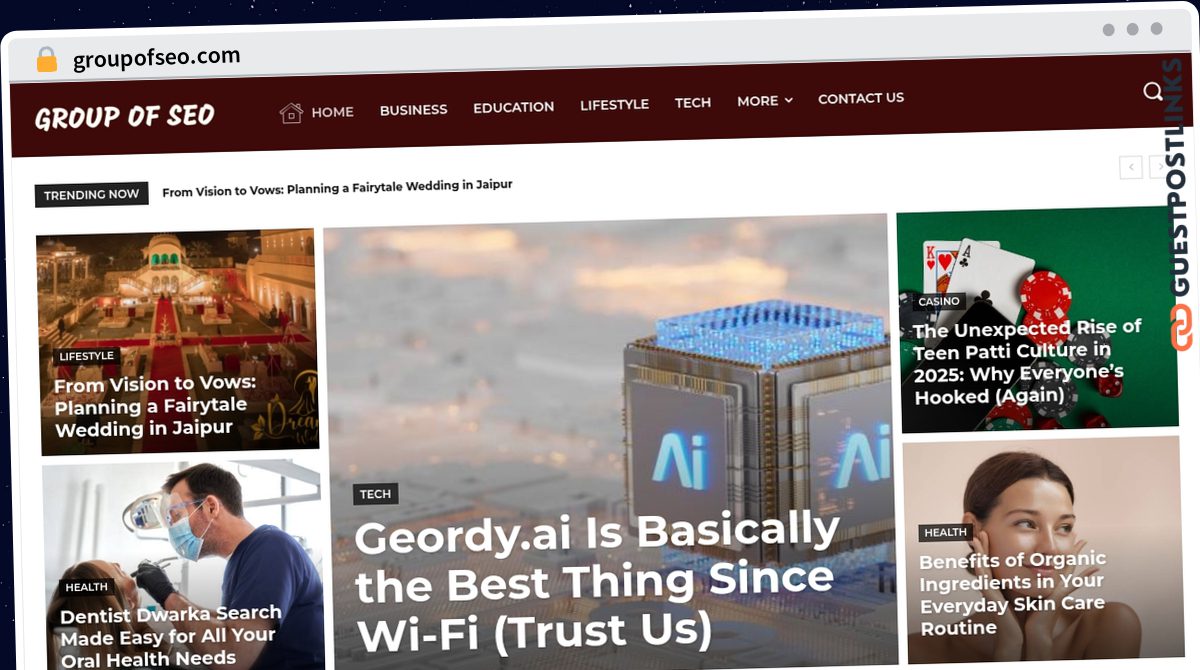
Task: Expand the More dropdown menu
Action: (765, 101)
